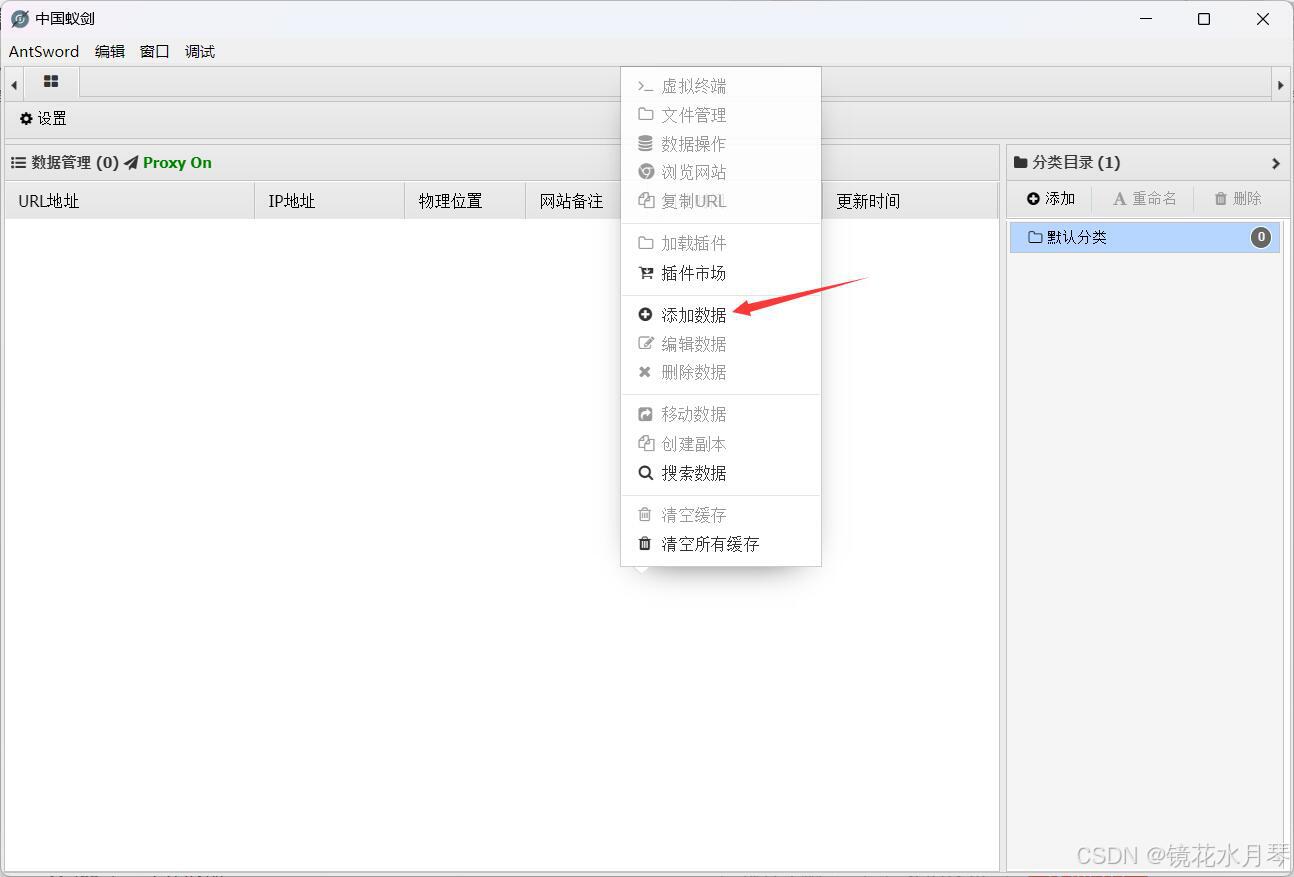Collapse the 分类目录 panel with the chevron
Image resolution: width=1294 pixels, height=877 pixels.
tap(1275, 163)
